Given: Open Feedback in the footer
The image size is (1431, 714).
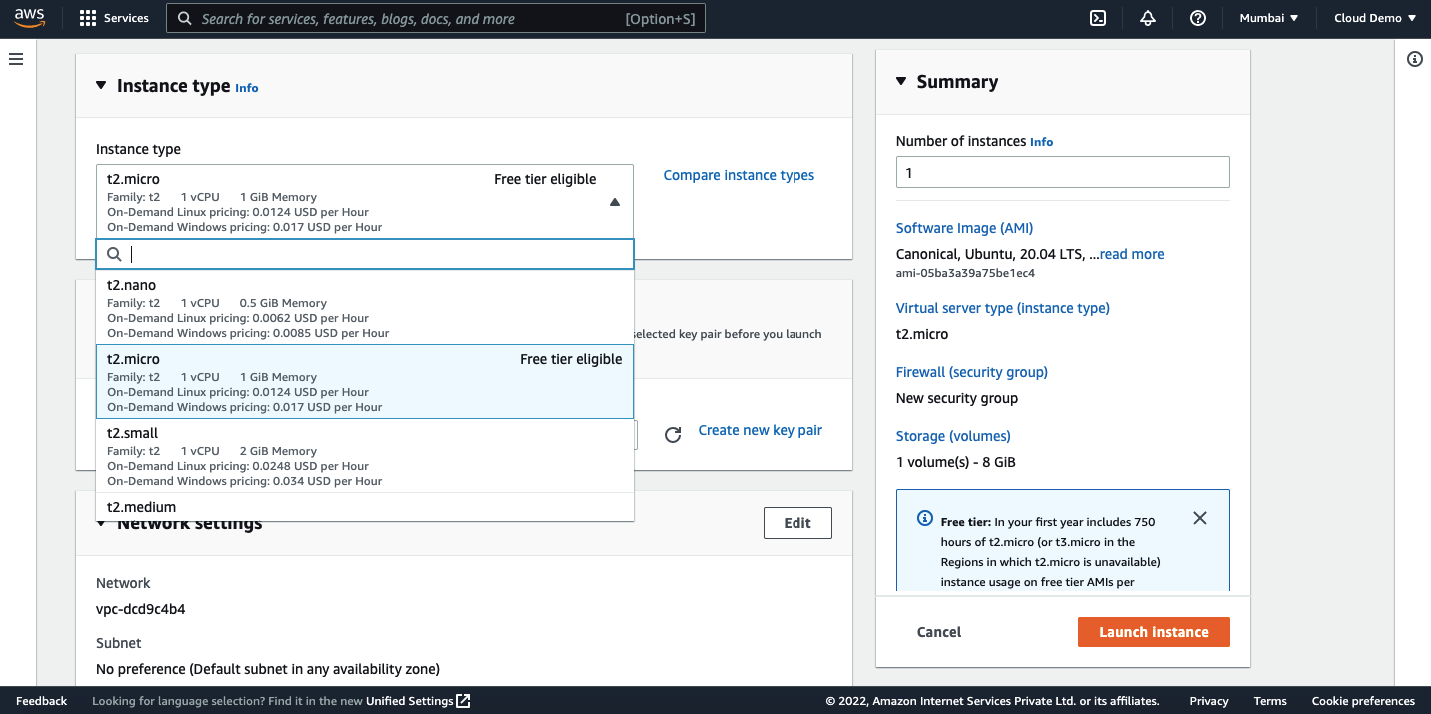Looking at the screenshot, I should point(42,701).
